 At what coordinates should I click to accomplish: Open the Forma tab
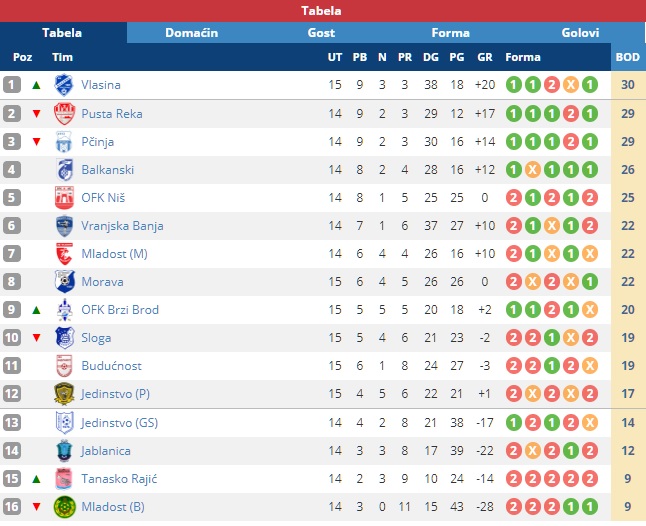pos(450,33)
